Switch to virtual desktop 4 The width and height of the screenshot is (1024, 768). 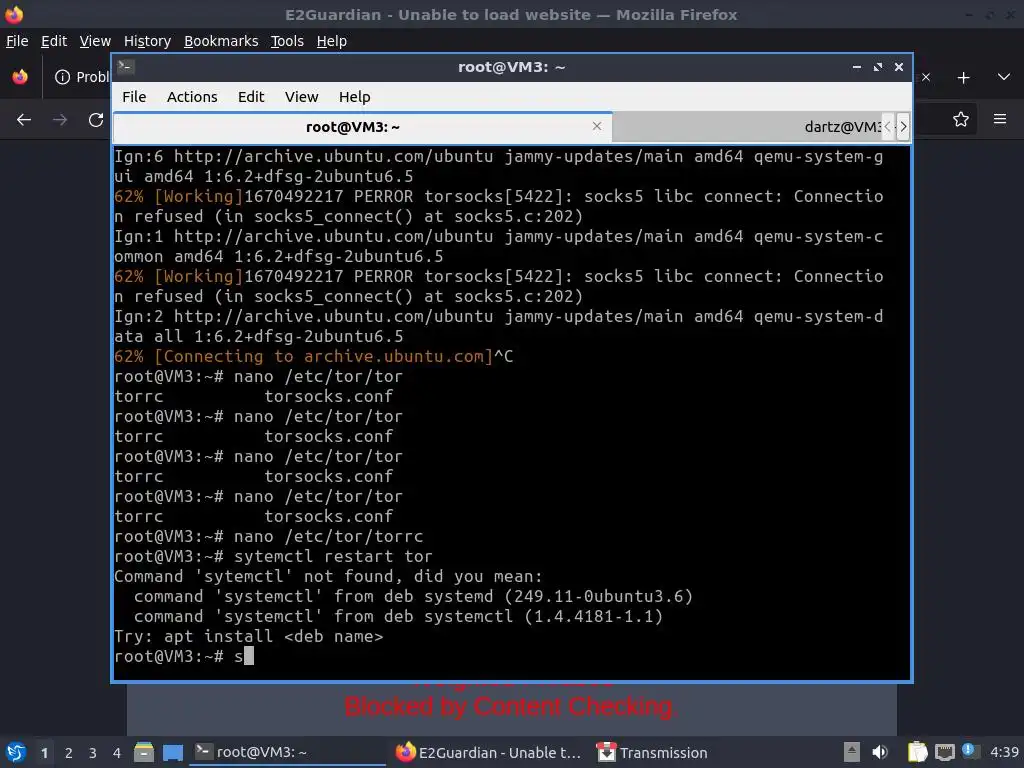[x=117, y=752]
